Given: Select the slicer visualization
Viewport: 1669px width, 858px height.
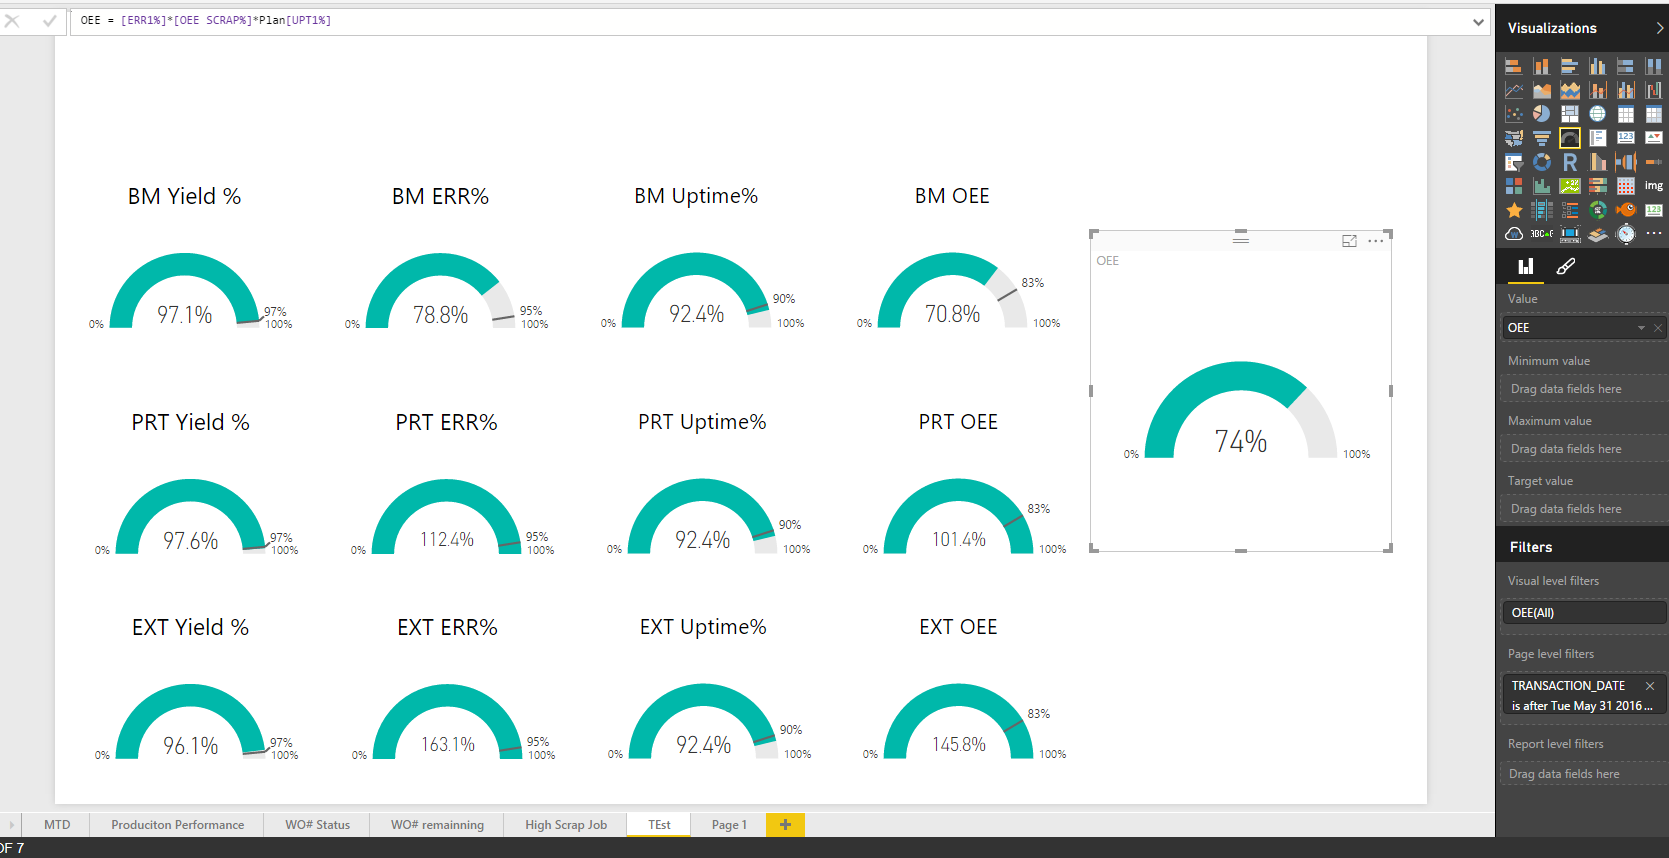Looking at the screenshot, I should [1514, 162].
